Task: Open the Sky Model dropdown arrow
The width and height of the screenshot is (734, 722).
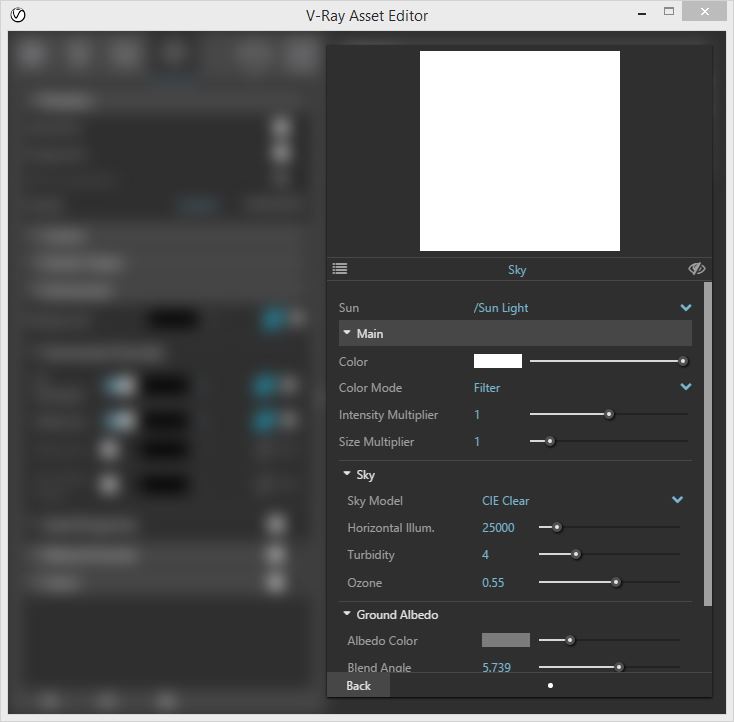Action: (x=677, y=500)
